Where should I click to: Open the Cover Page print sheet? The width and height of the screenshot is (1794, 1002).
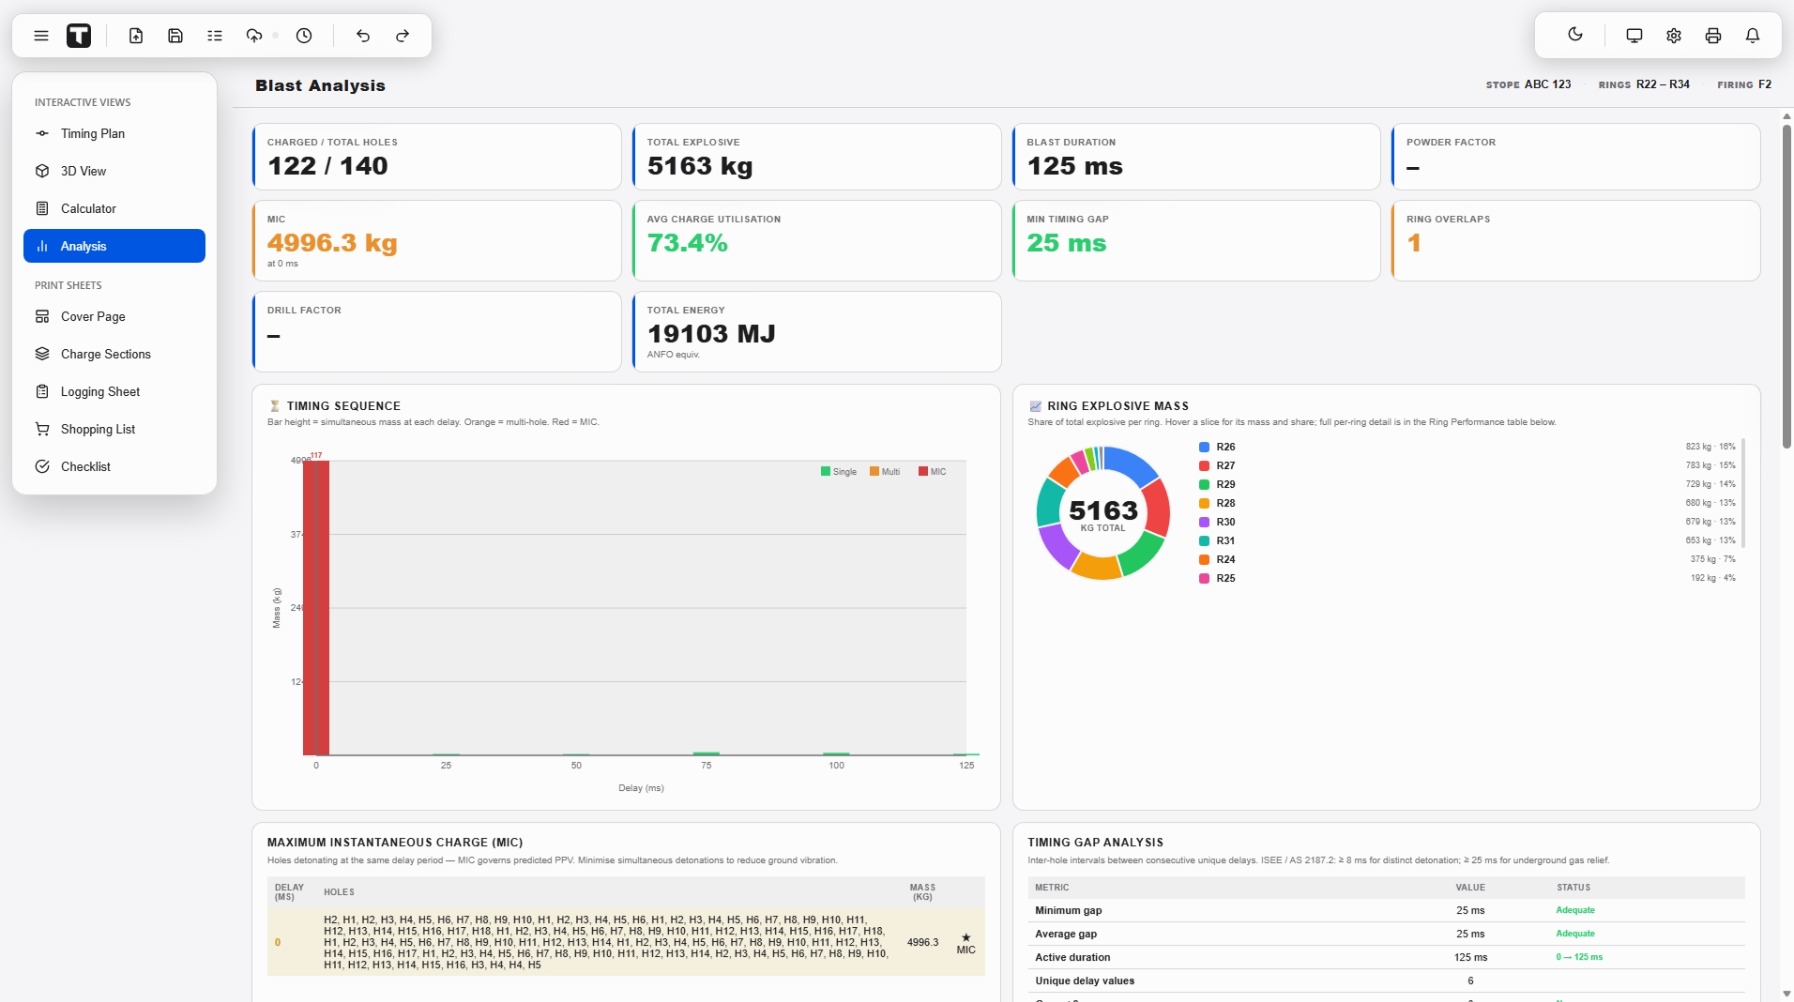tap(114, 317)
